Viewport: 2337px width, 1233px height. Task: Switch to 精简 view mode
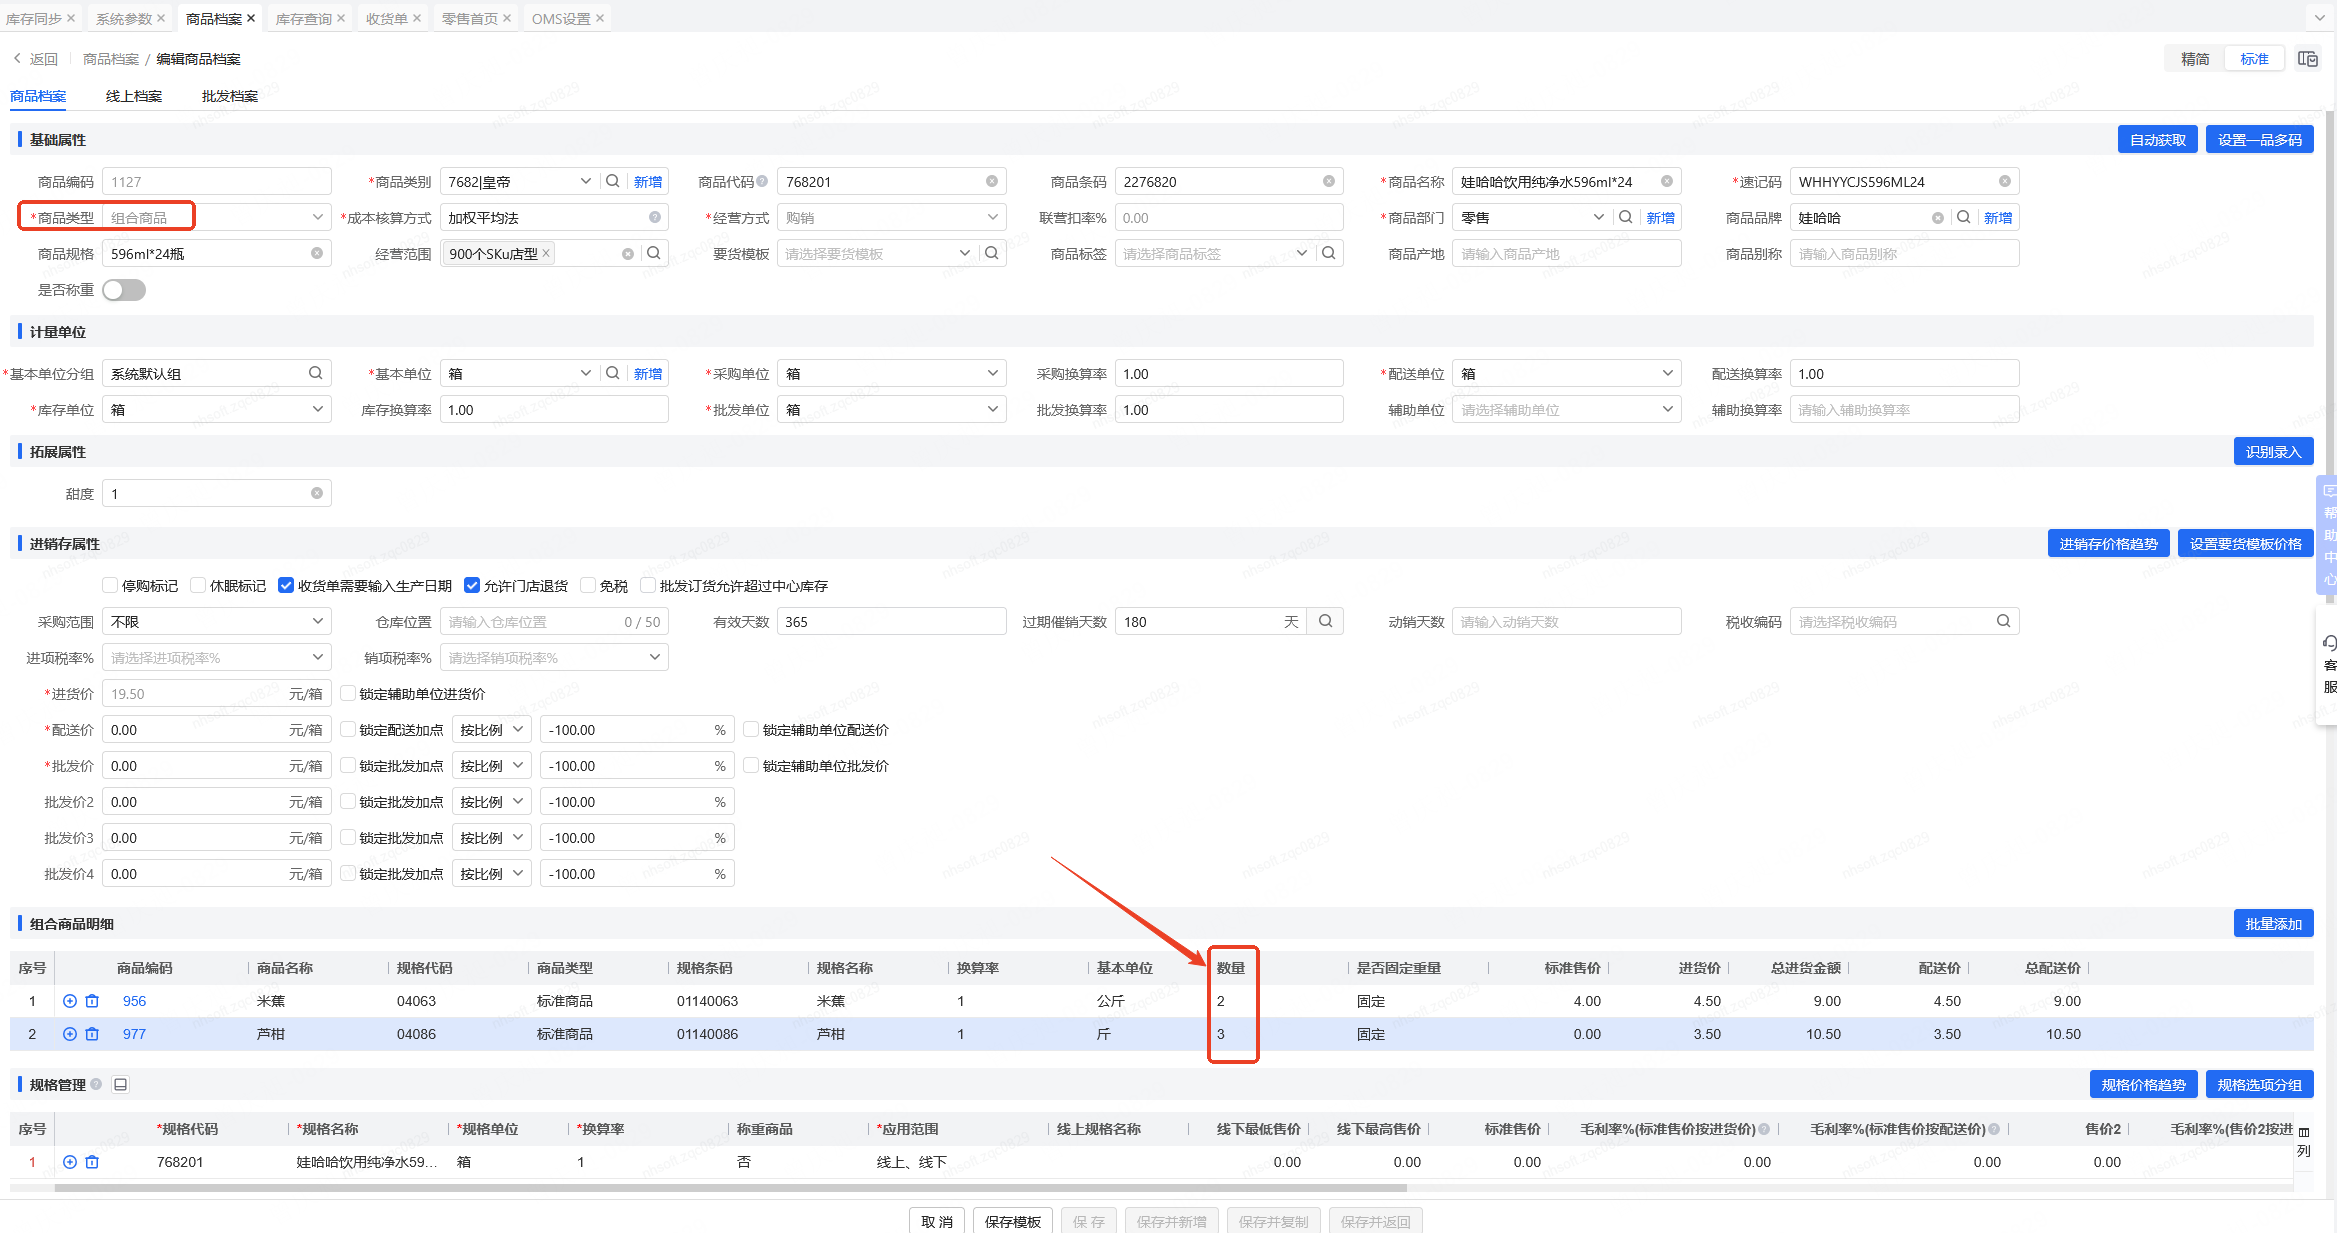click(x=2196, y=59)
